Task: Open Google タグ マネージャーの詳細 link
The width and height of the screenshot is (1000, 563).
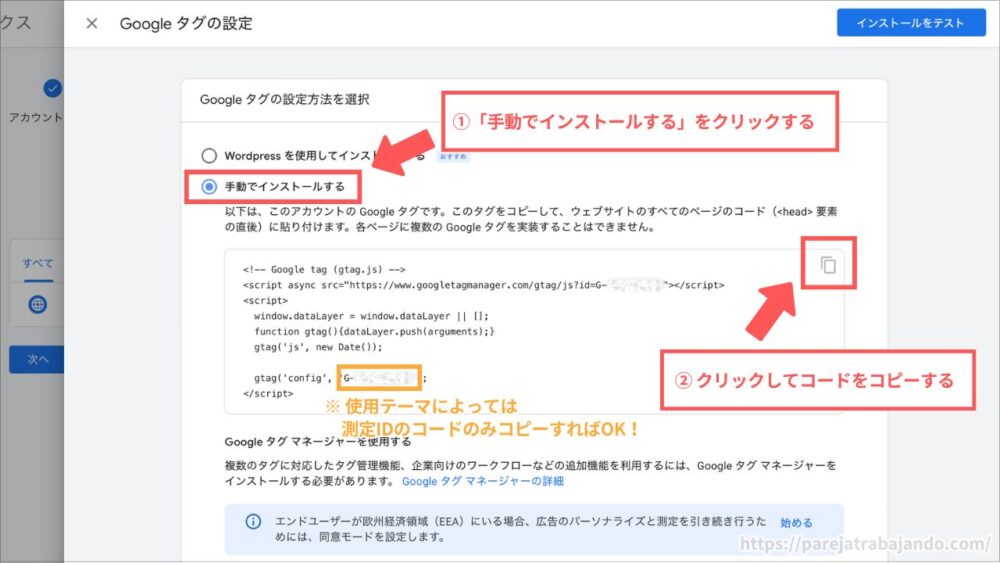Action: tap(483, 481)
